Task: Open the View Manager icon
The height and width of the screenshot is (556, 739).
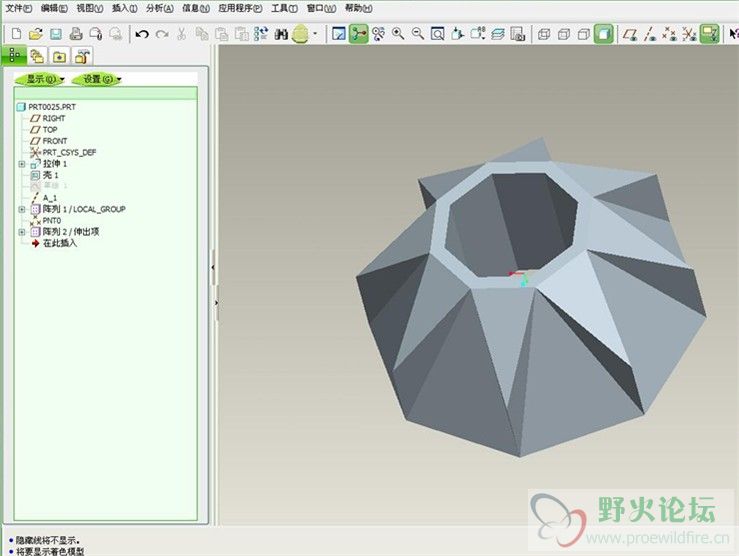Action: coord(517,34)
